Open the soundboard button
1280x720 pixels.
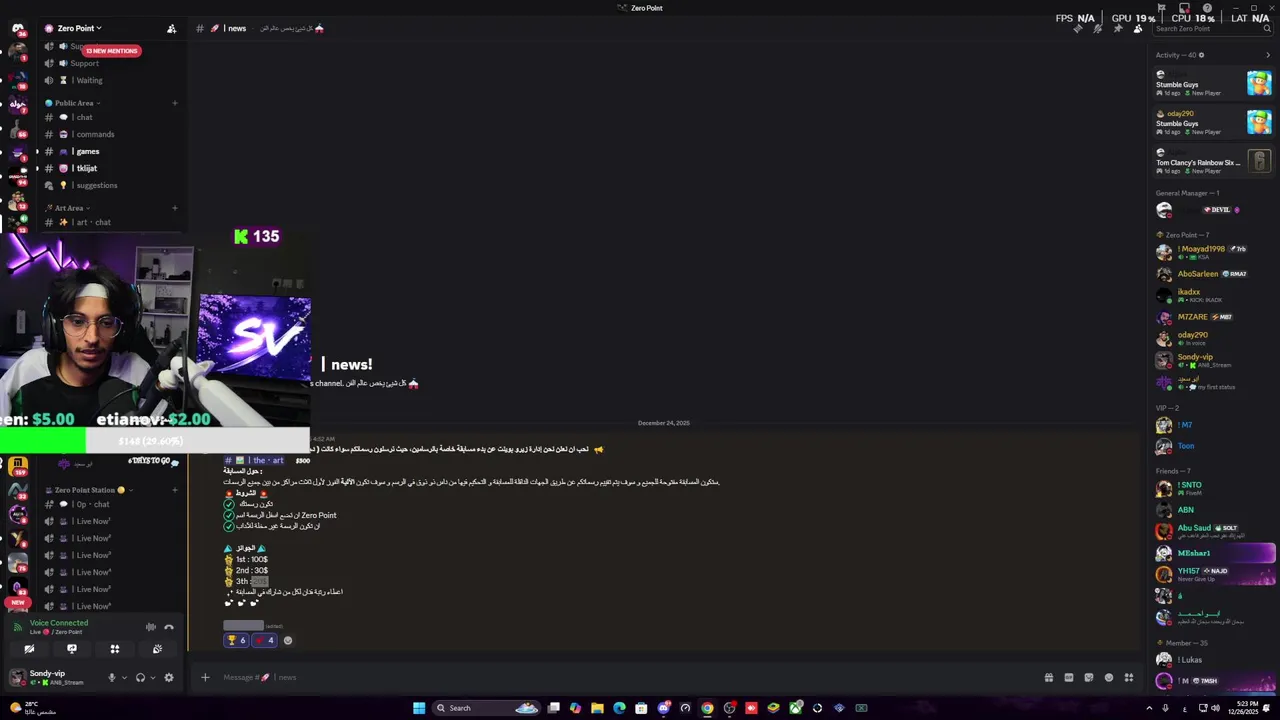tap(158, 649)
